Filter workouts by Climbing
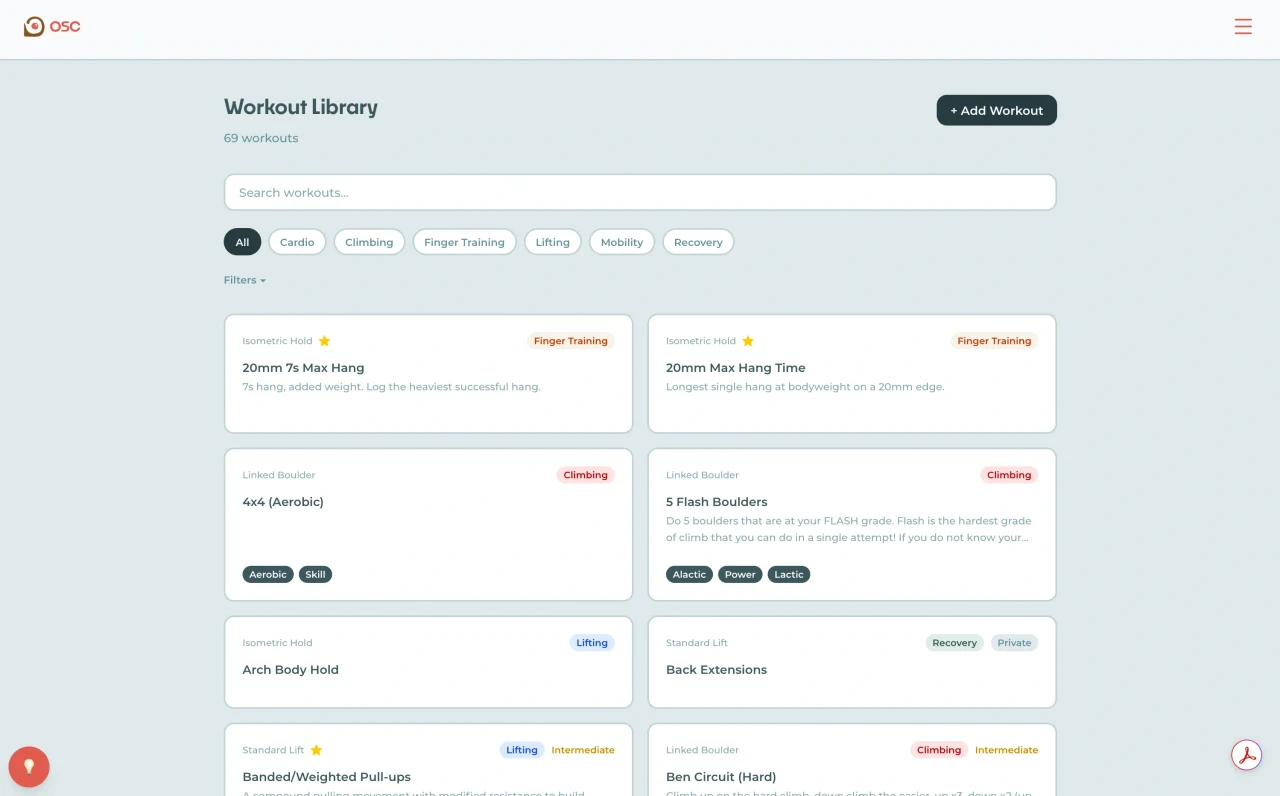This screenshot has width=1280, height=796. point(369,242)
